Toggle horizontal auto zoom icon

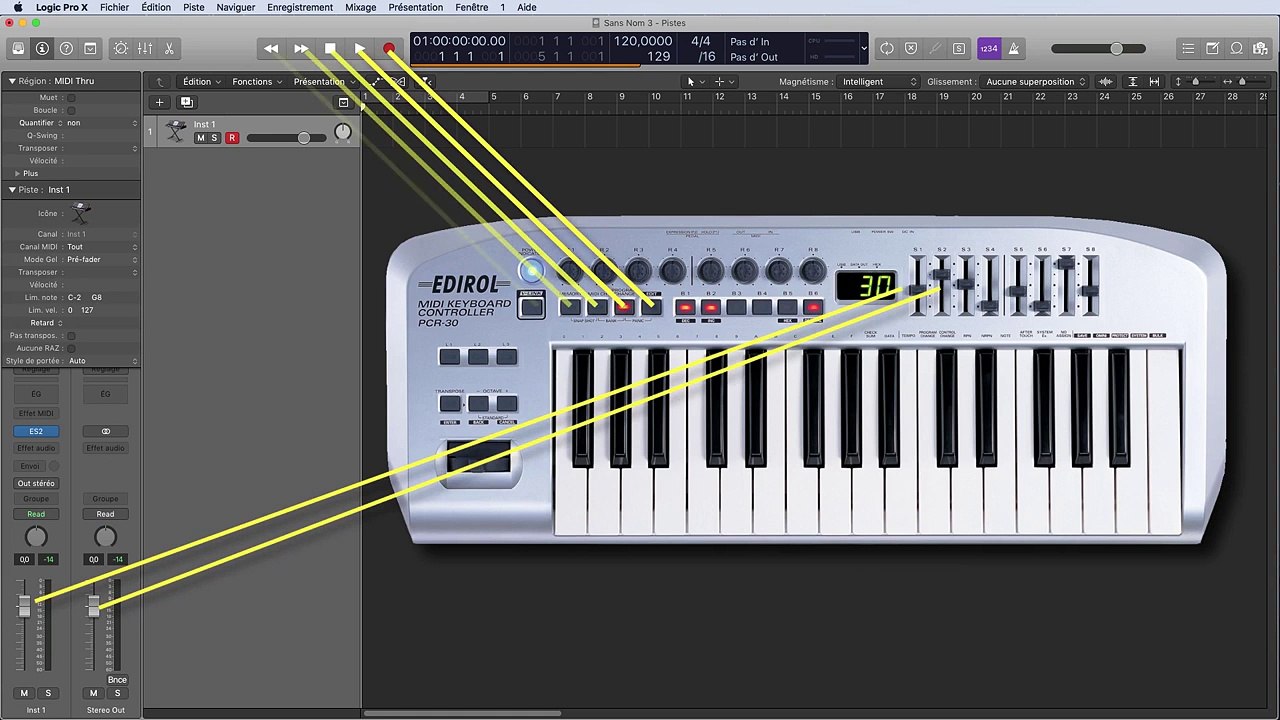point(1155,82)
